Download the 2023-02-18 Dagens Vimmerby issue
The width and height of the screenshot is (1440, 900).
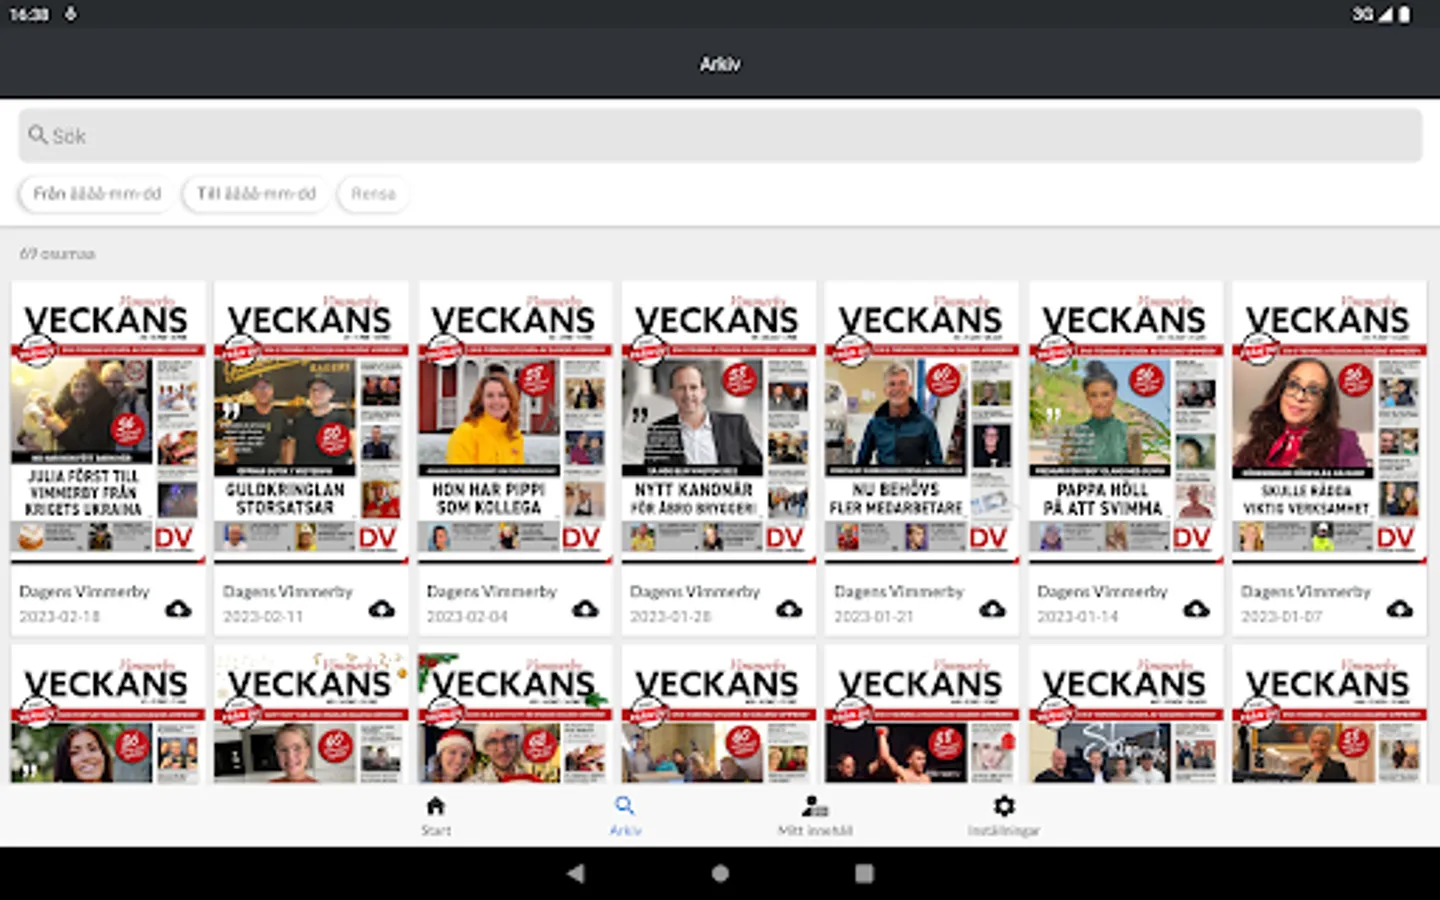[178, 608]
